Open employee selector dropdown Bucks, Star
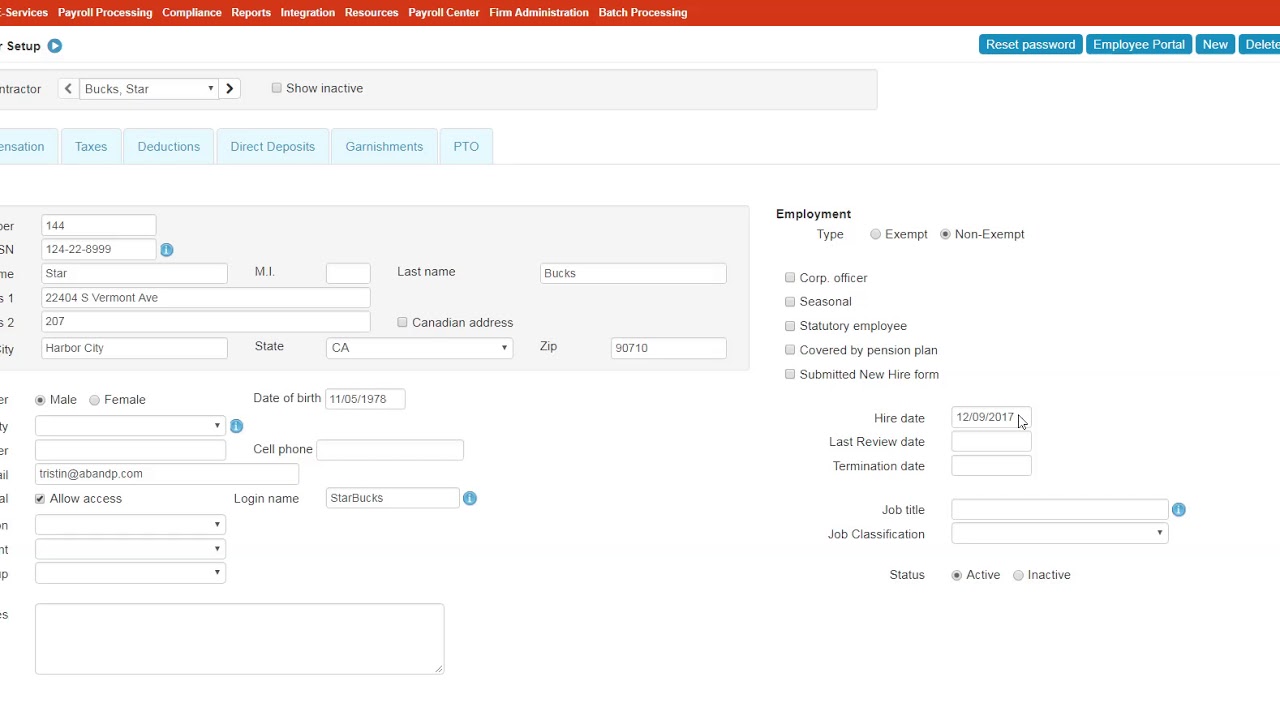1280x720 pixels. pyautogui.click(x=149, y=89)
